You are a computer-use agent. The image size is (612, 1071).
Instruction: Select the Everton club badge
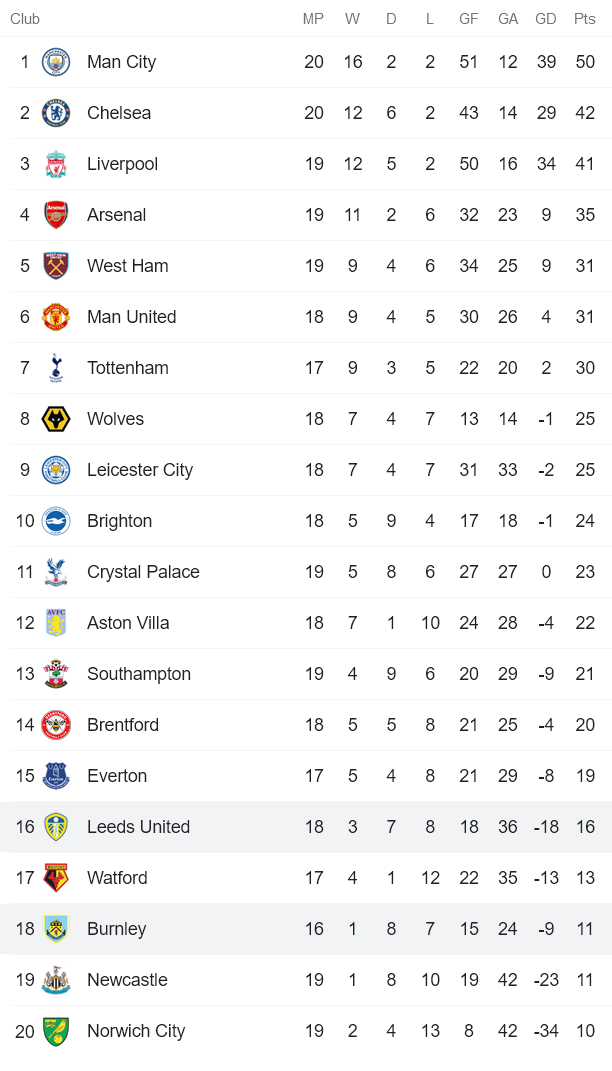point(56,776)
